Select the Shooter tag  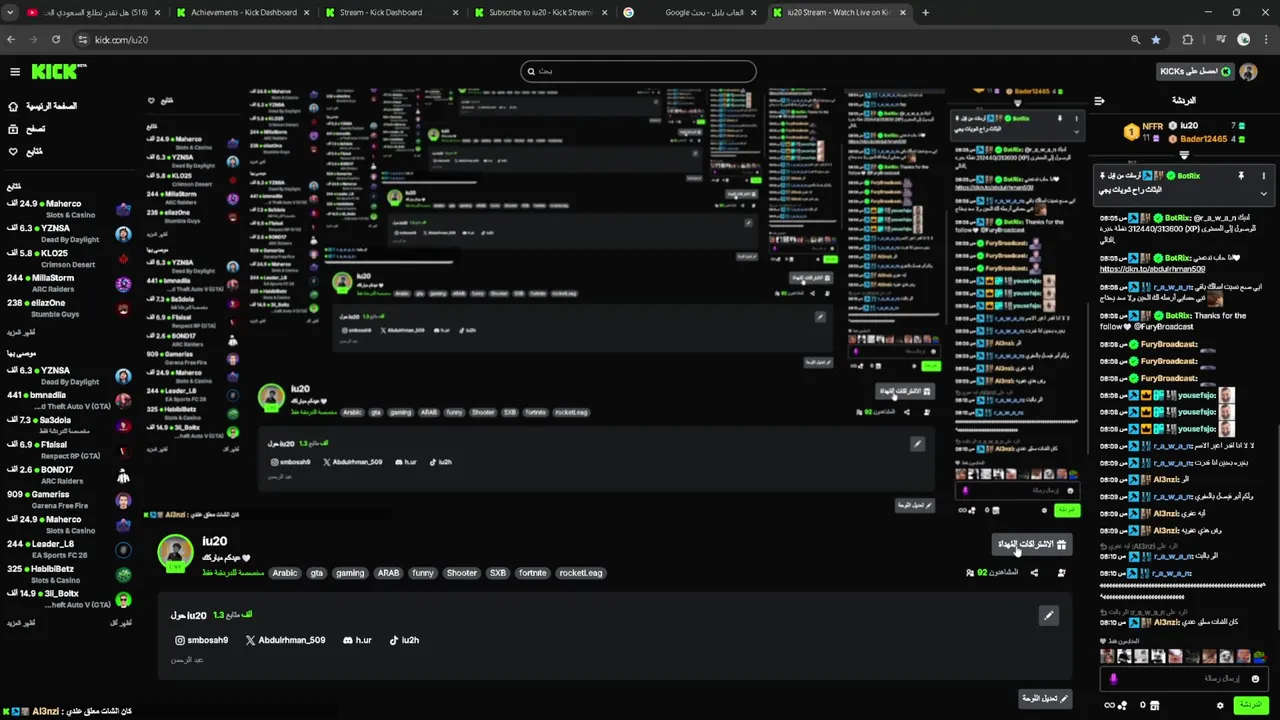[x=462, y=573]
